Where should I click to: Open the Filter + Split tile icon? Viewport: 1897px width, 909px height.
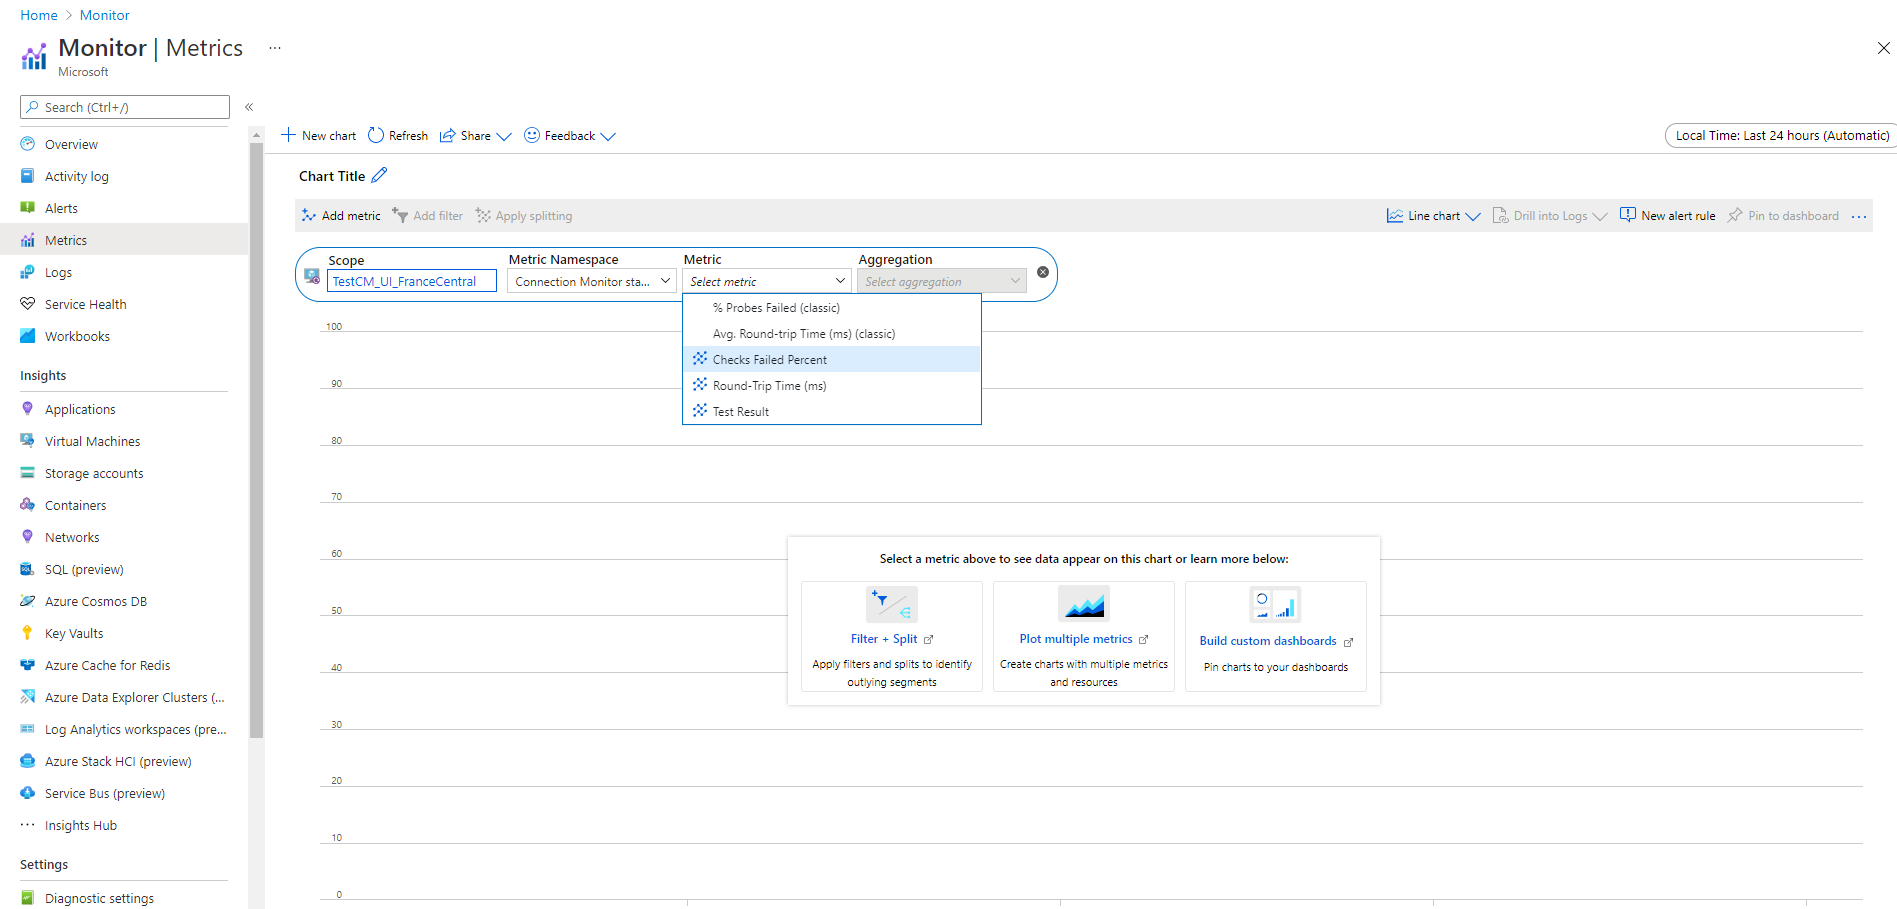coord(891,605)
